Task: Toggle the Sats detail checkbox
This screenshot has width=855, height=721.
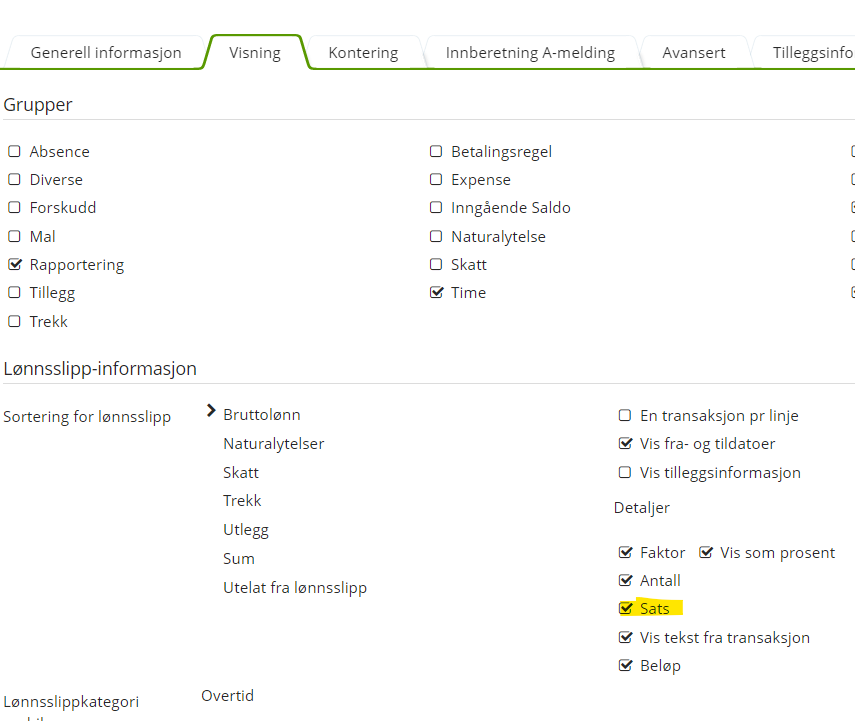Action: 626,608
